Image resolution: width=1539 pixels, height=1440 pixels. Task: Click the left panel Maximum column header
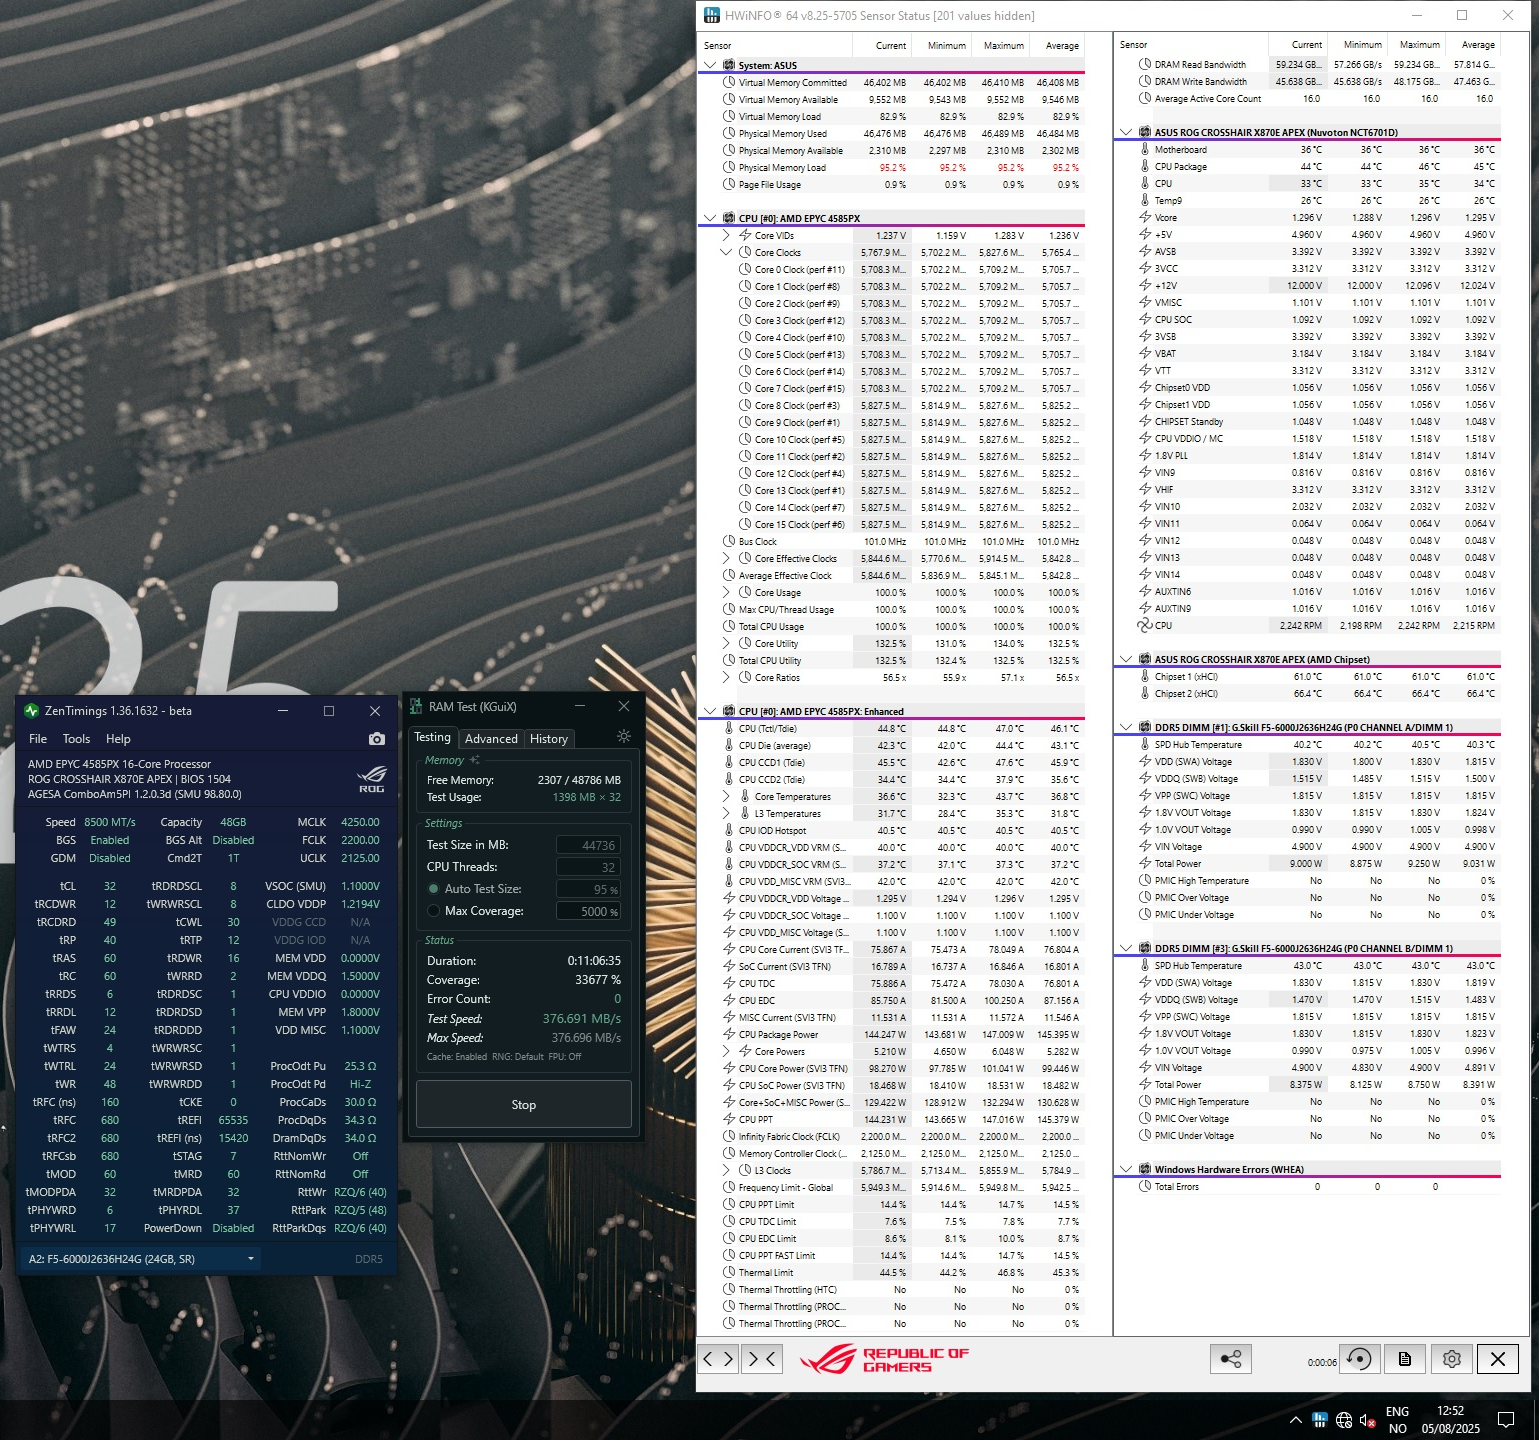click(999, 46)
